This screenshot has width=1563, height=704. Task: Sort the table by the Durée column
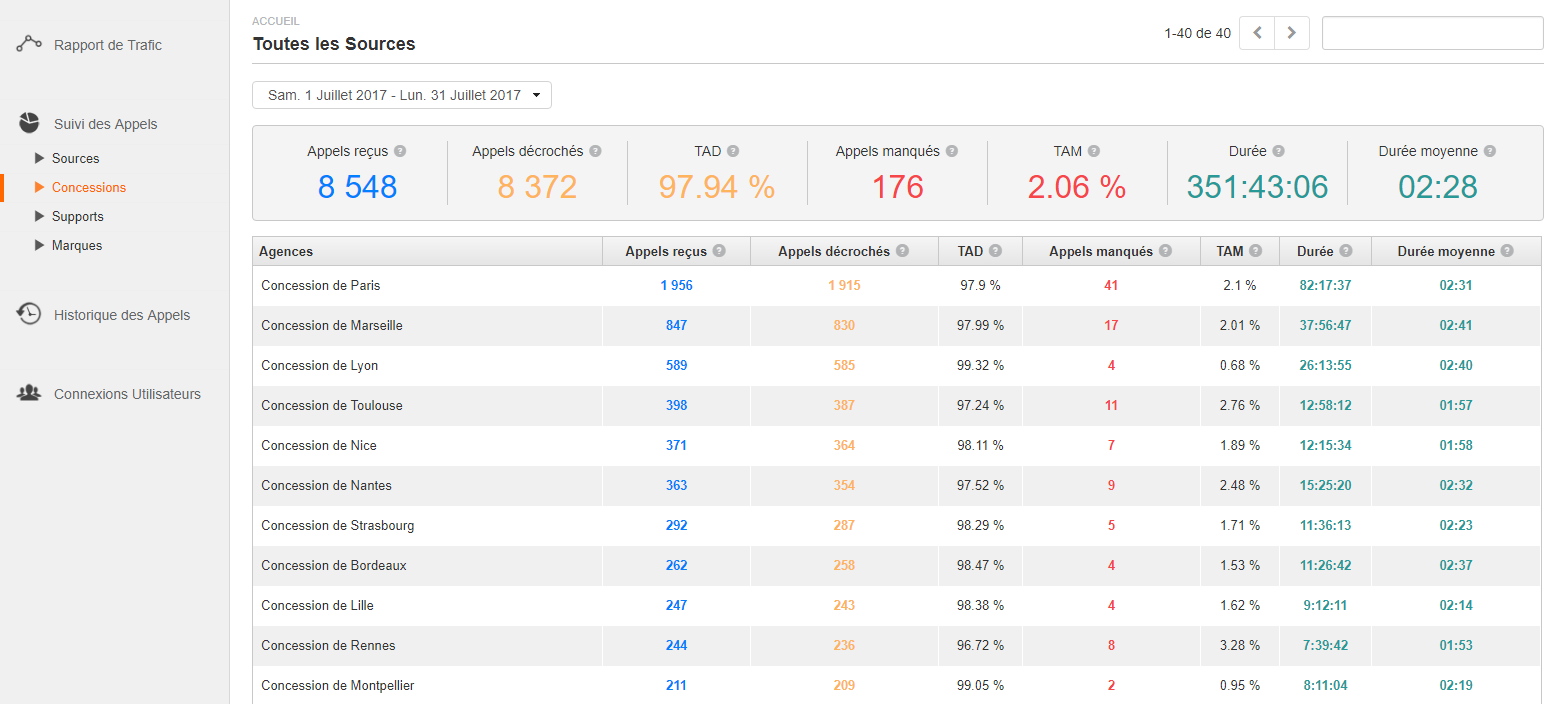pyautogui.click(x=1318, y=251)
